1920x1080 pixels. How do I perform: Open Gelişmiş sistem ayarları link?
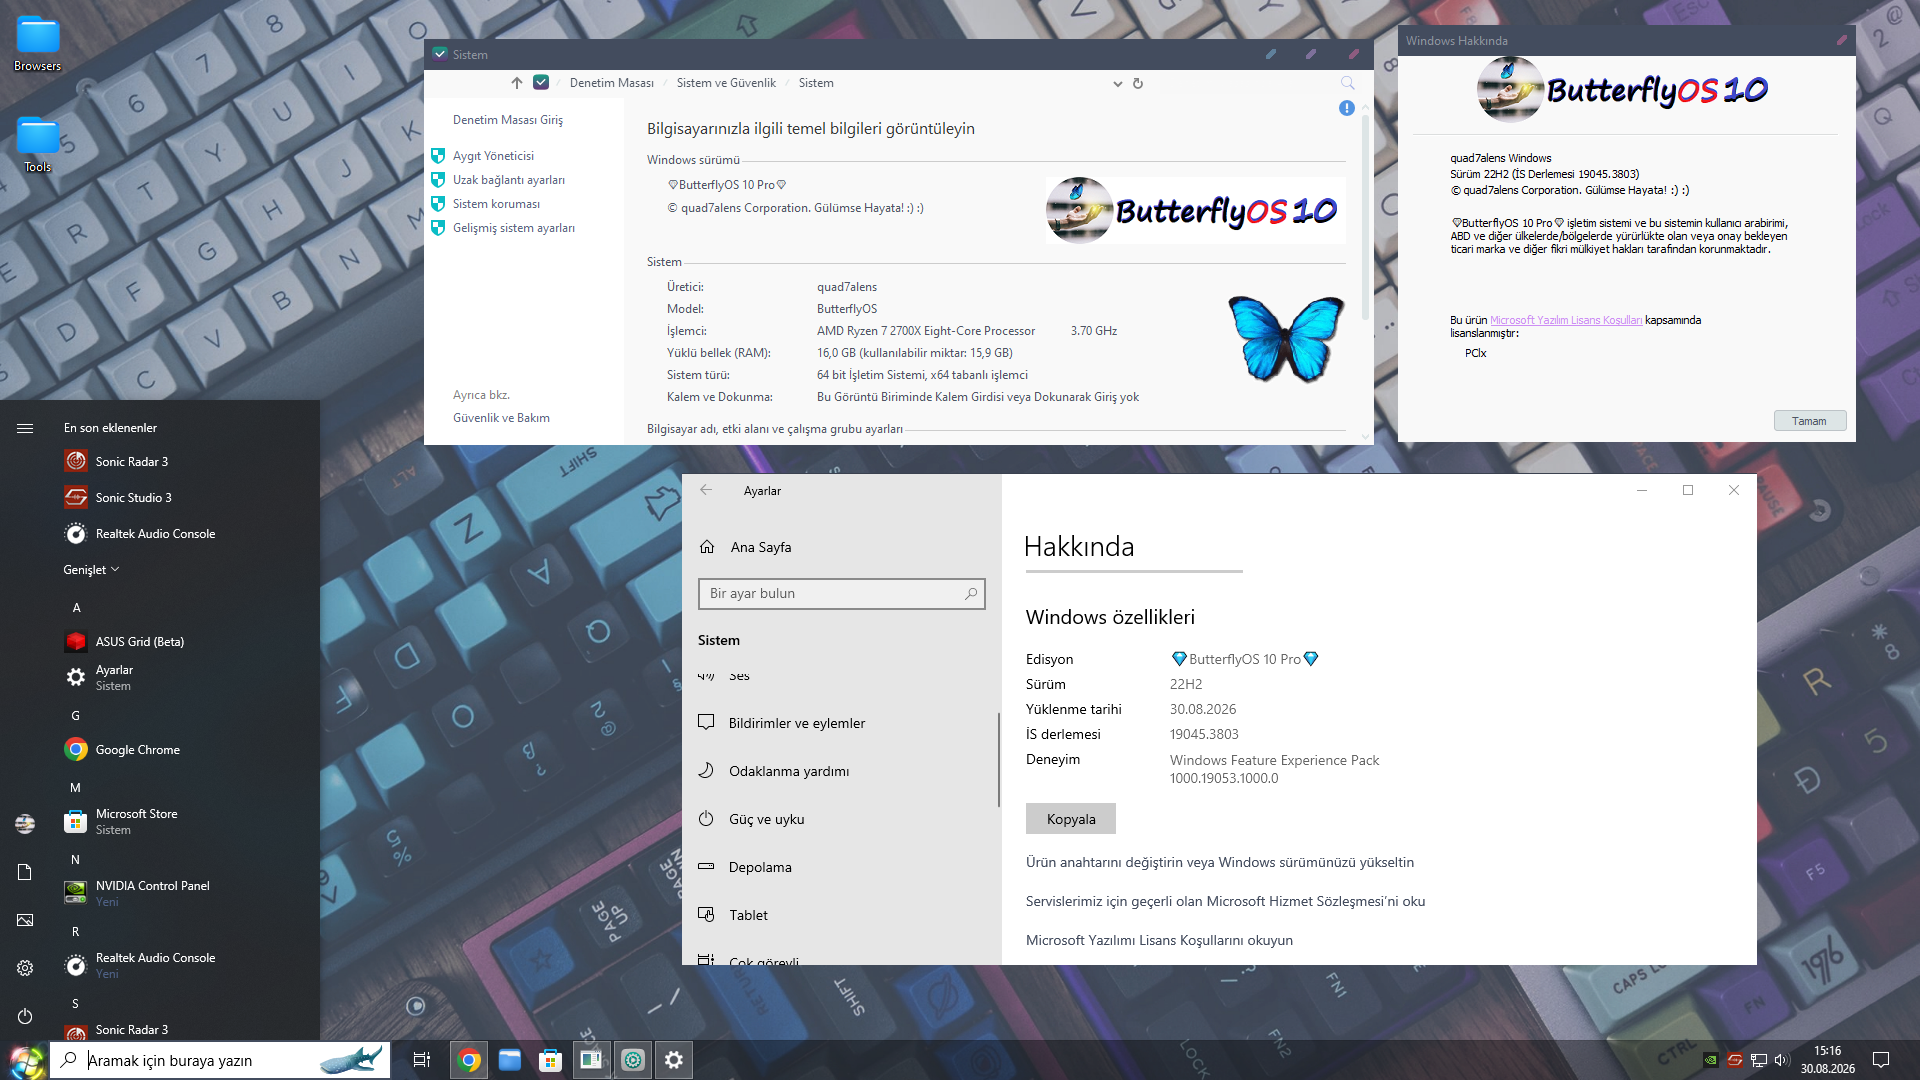514,228
